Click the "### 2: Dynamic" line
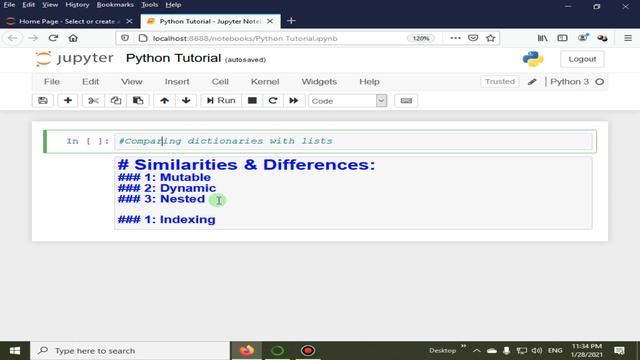 [167, 188]
